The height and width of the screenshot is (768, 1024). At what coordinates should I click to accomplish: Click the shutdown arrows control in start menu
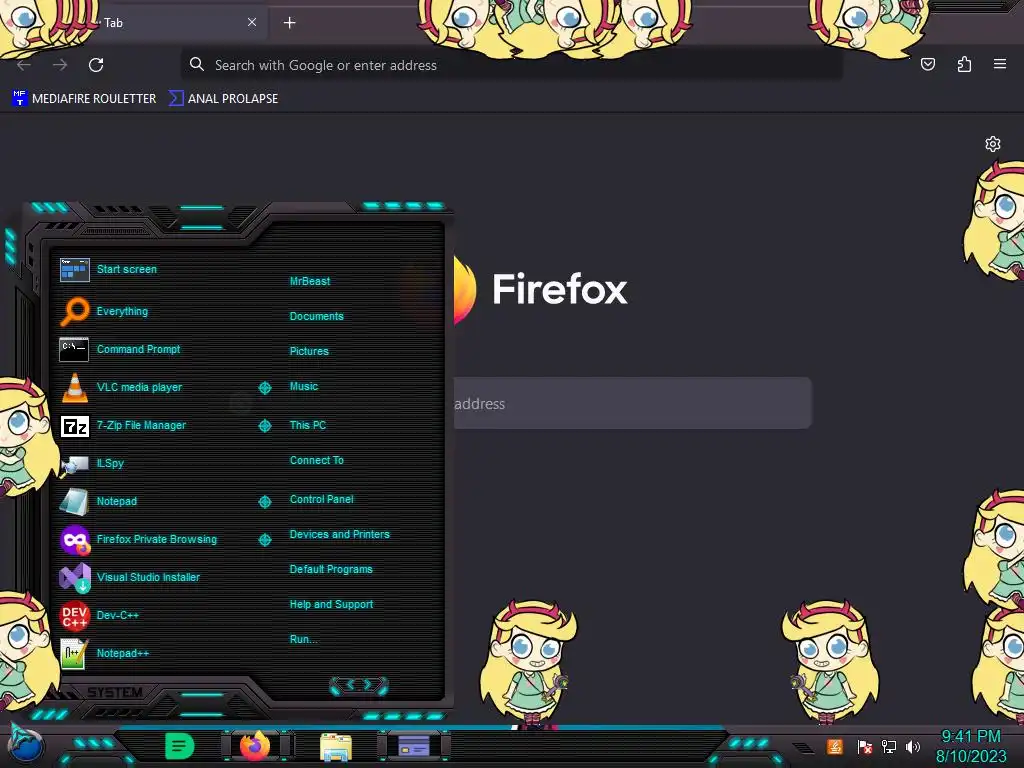(x=359, y=685)
